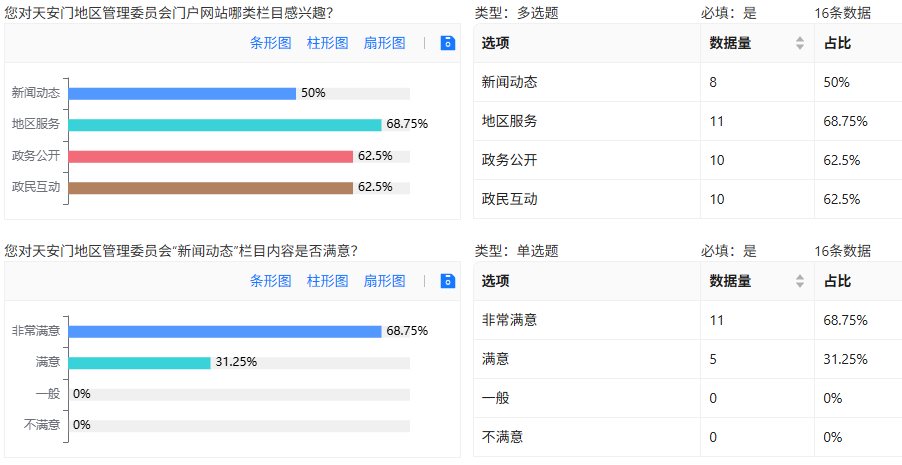The height and width of the screenshot is (465, 902).
Task: Click the 选项 header in second table
Action: point(495,281)
